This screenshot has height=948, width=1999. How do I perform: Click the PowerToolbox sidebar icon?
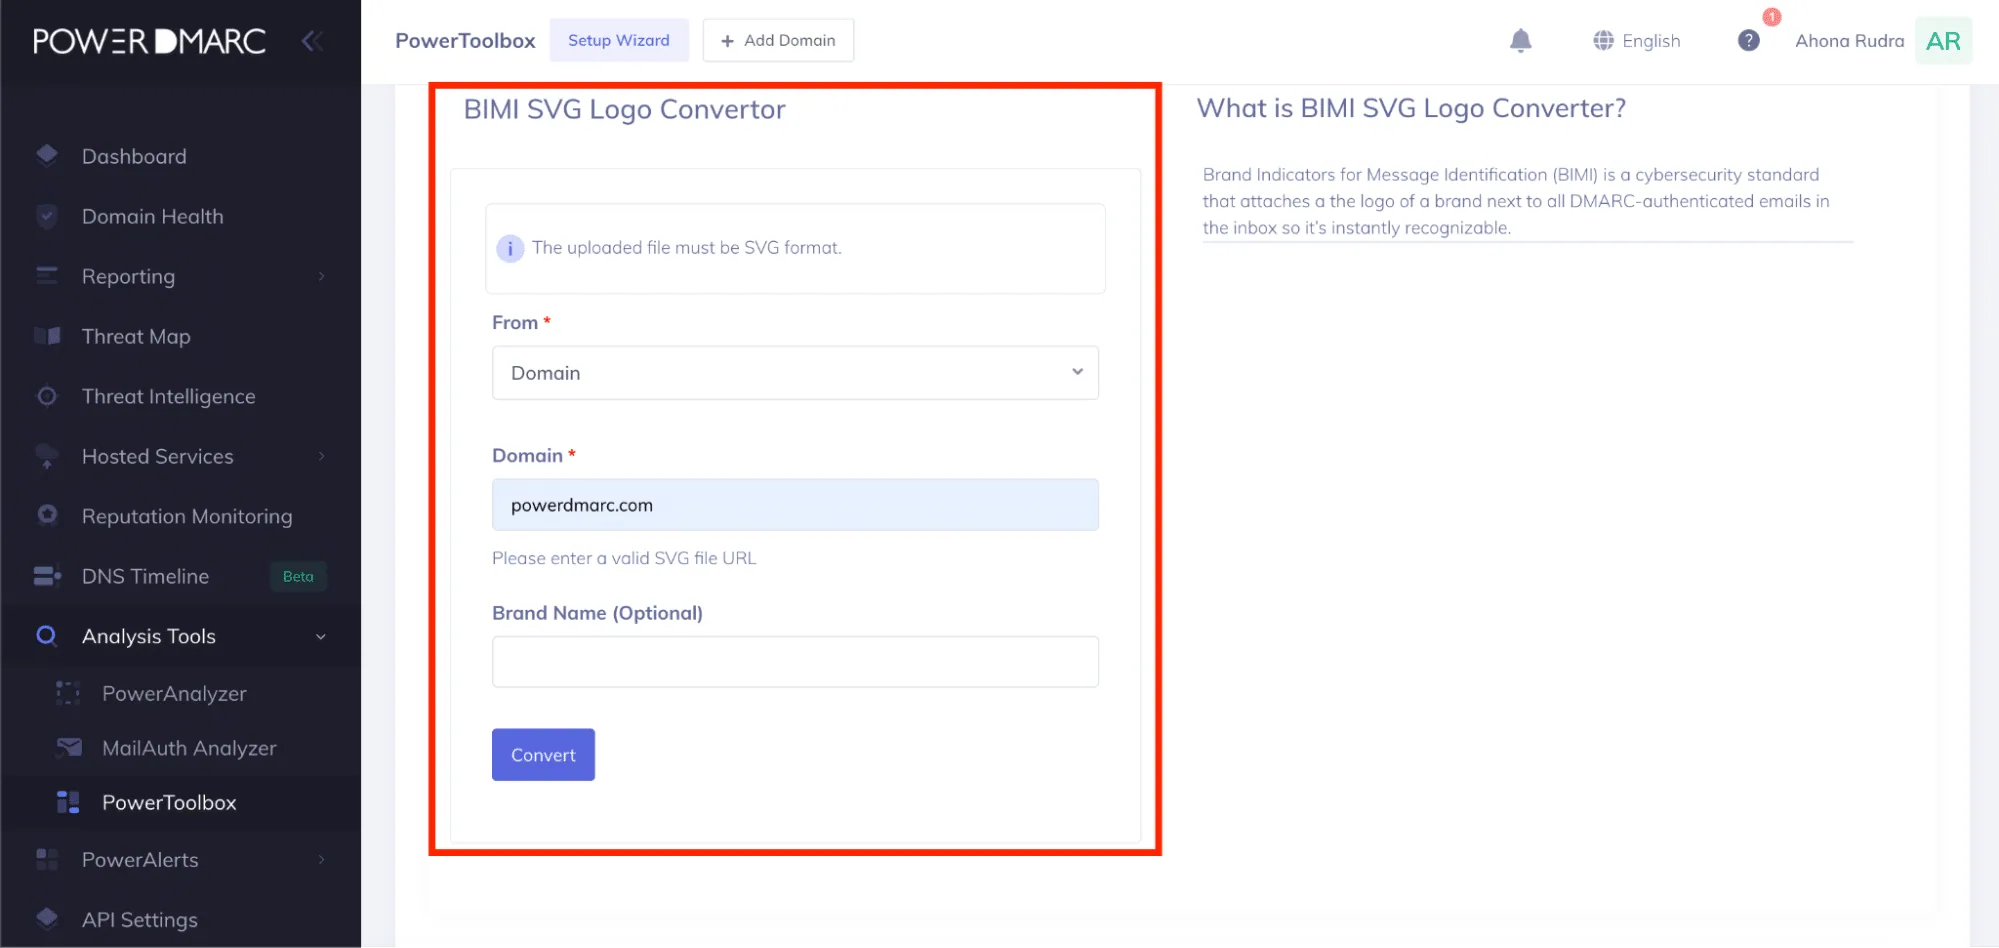68,802
